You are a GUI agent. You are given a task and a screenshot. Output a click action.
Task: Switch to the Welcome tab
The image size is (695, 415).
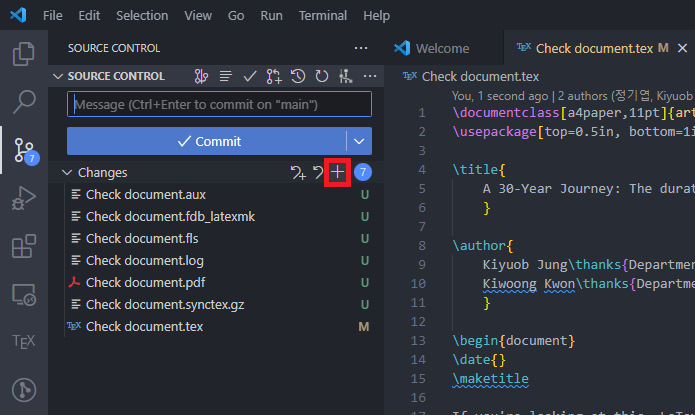441,48
